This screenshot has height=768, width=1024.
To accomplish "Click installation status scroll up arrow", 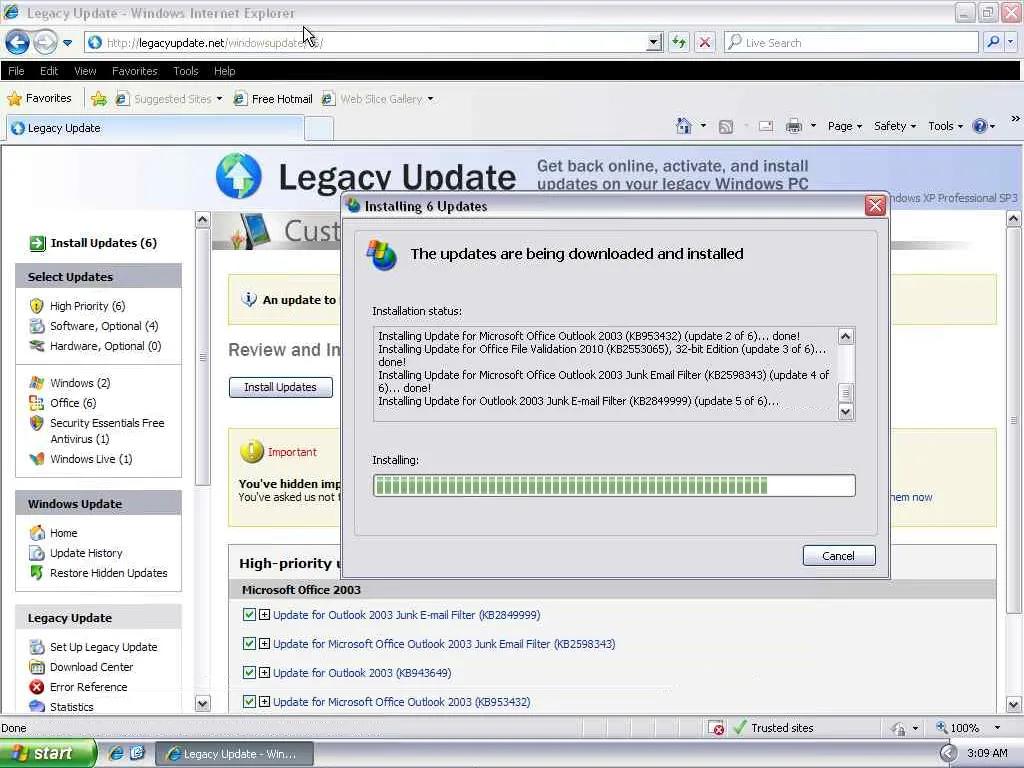I will pos(846,336).
